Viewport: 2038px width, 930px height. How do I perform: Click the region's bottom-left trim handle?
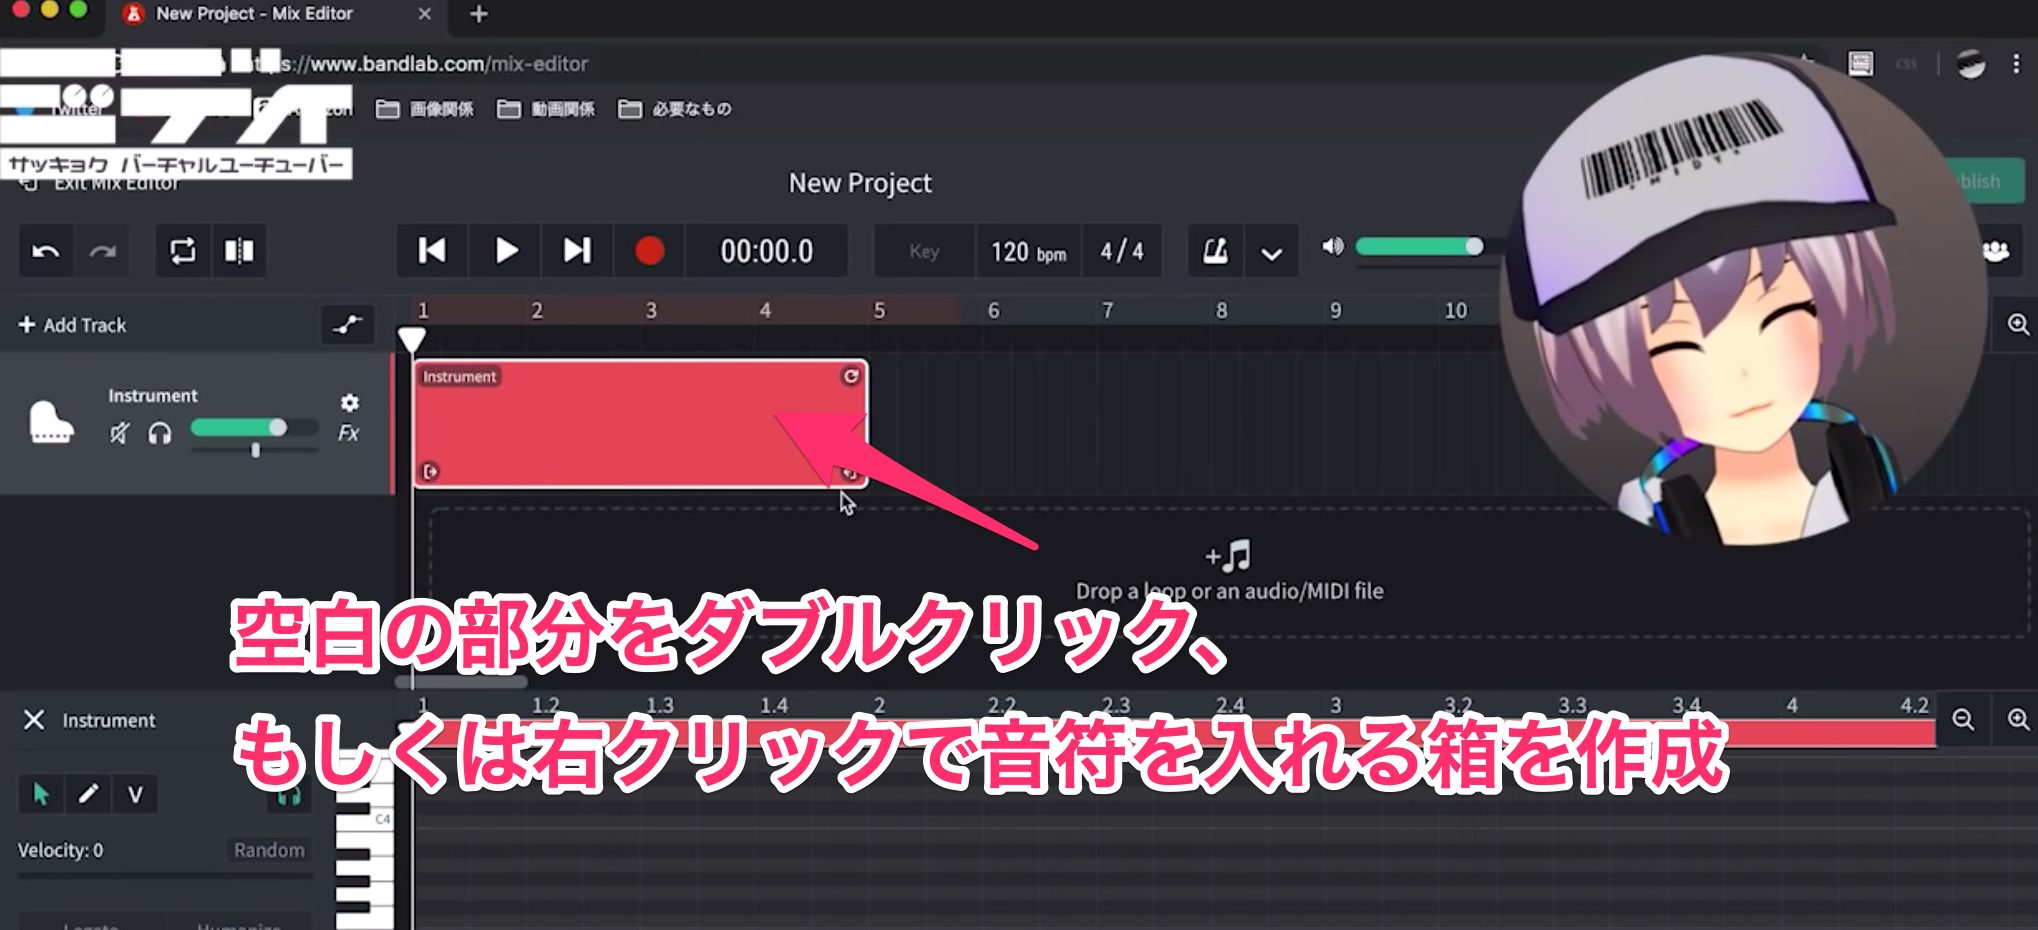pos(430,471)
